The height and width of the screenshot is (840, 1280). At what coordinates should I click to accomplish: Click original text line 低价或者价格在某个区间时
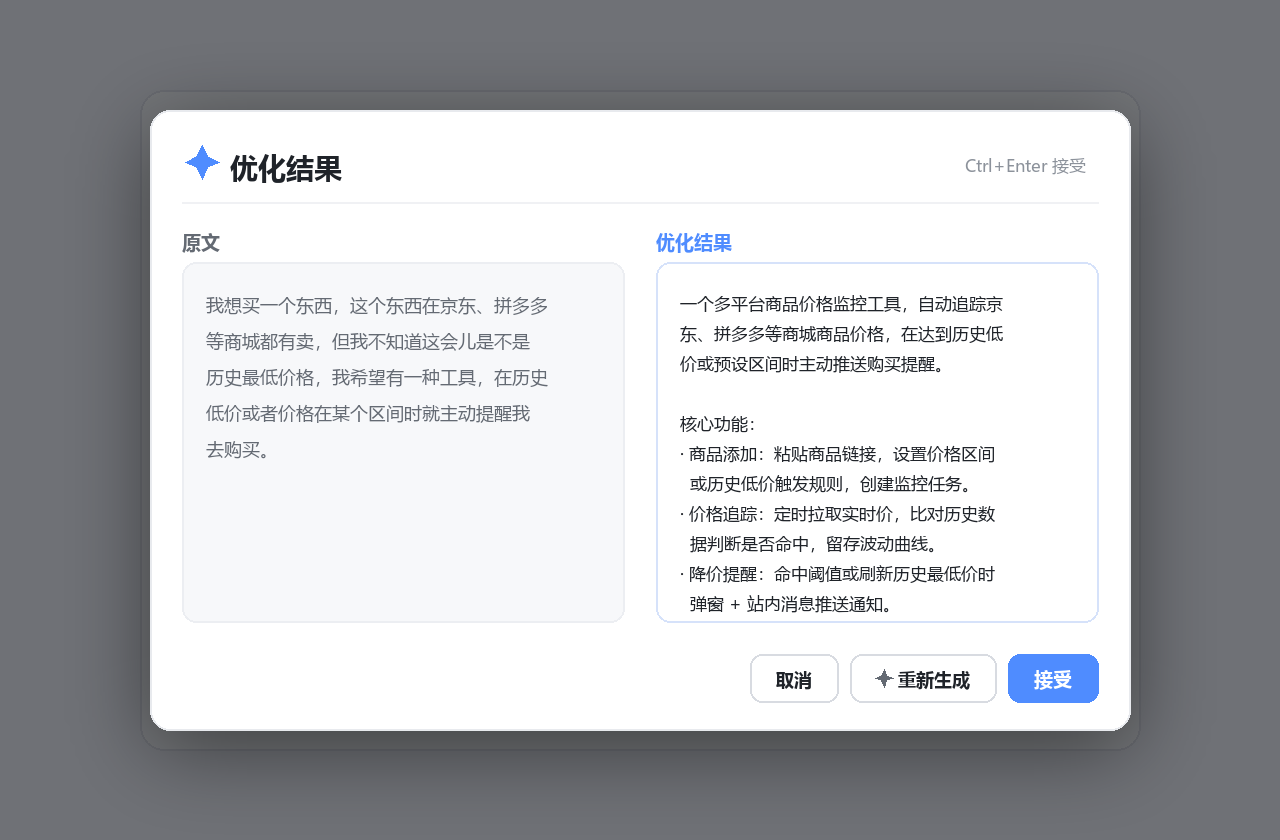pos(368,413)
